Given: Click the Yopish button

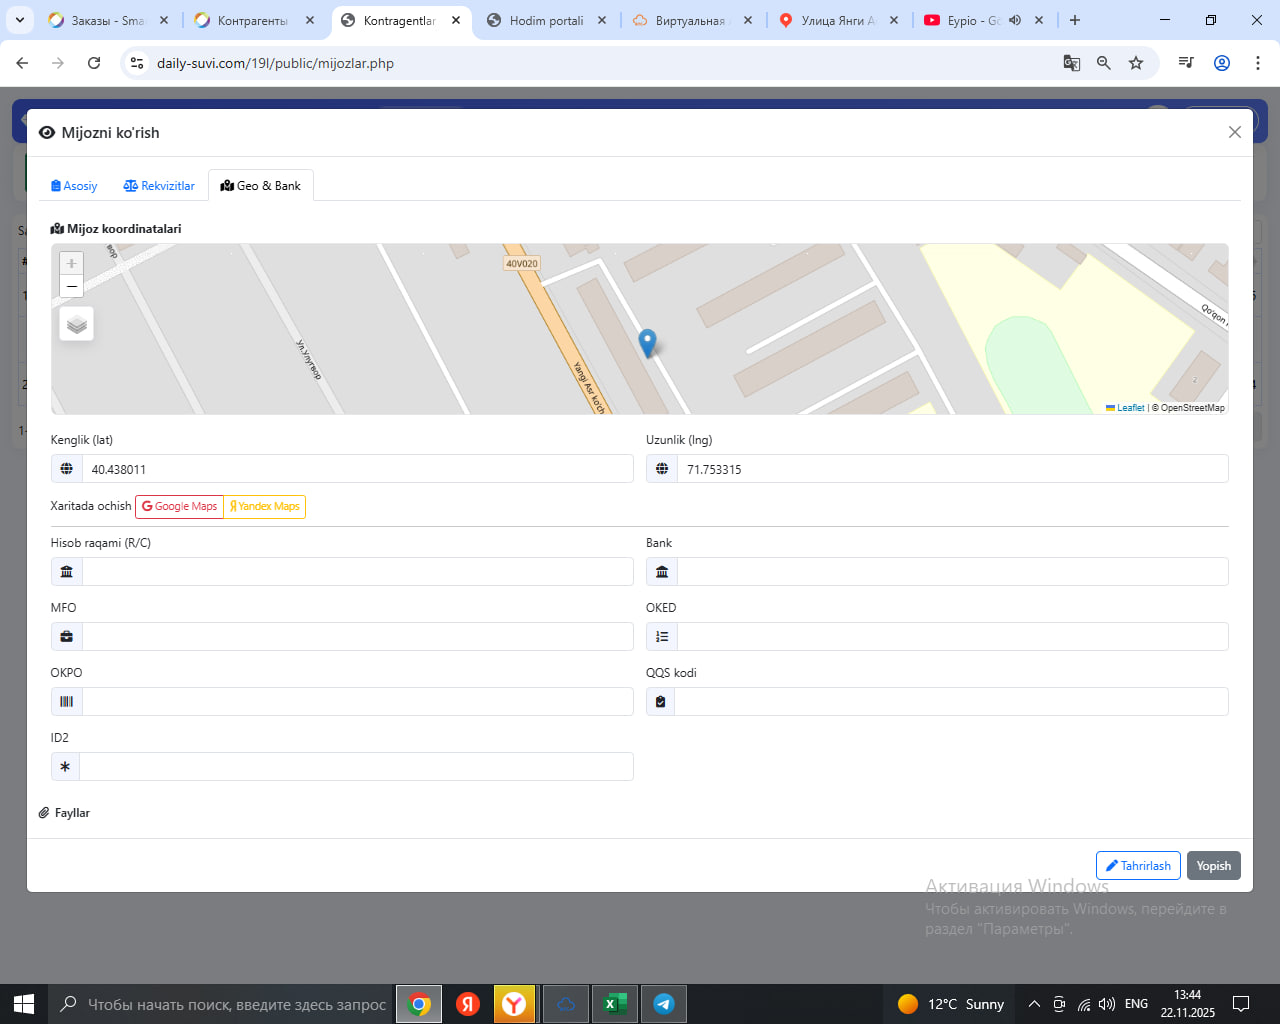Looking at the screenshot, I should click(1213, 866).
